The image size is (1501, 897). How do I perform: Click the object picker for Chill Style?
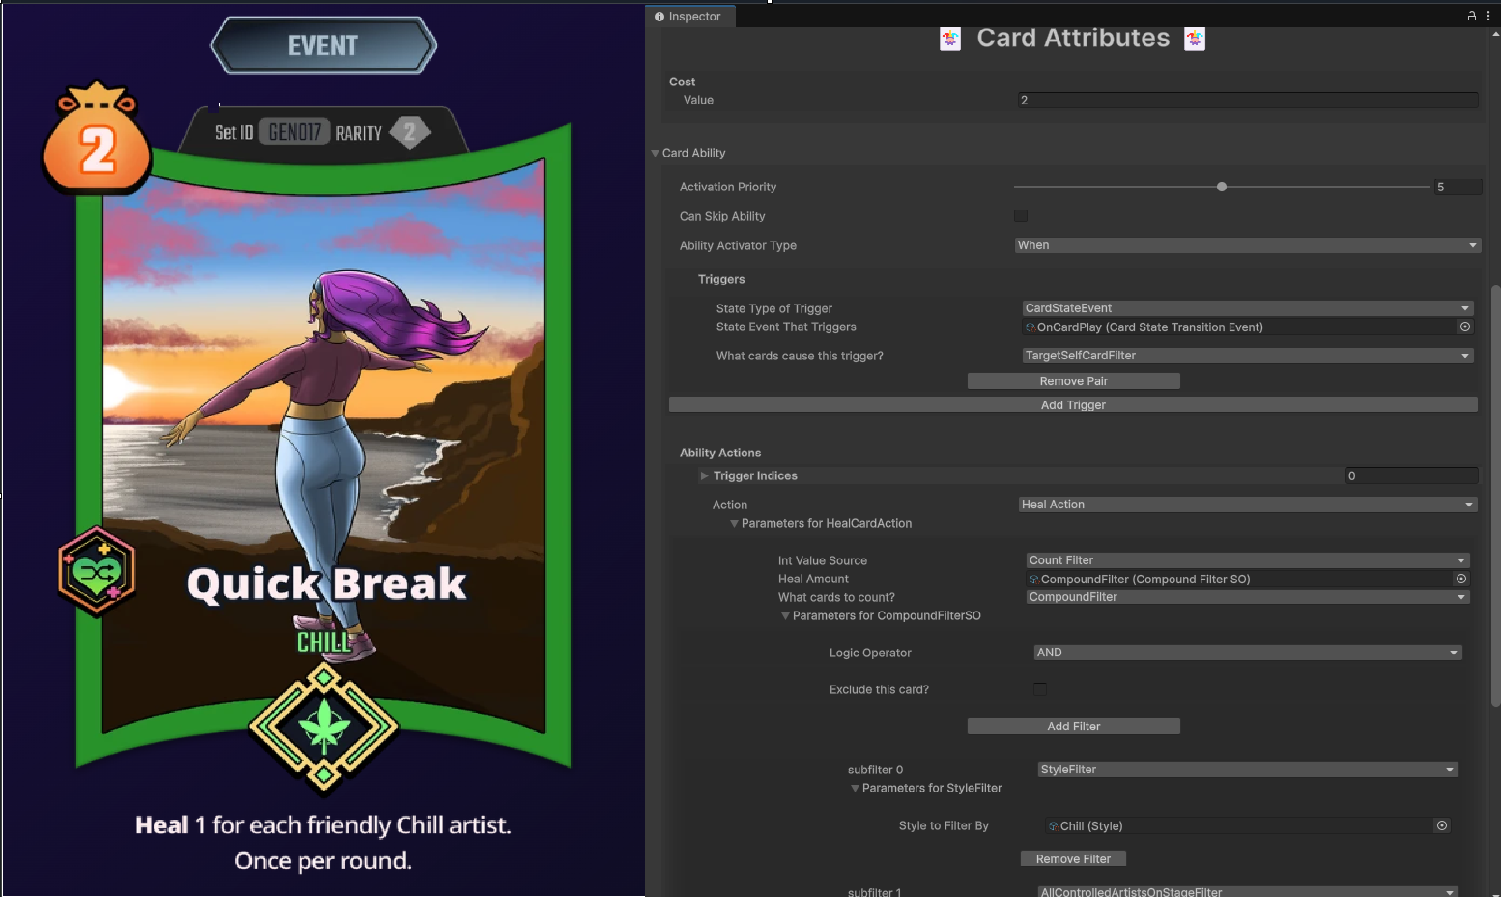(x=1441, y=825)
